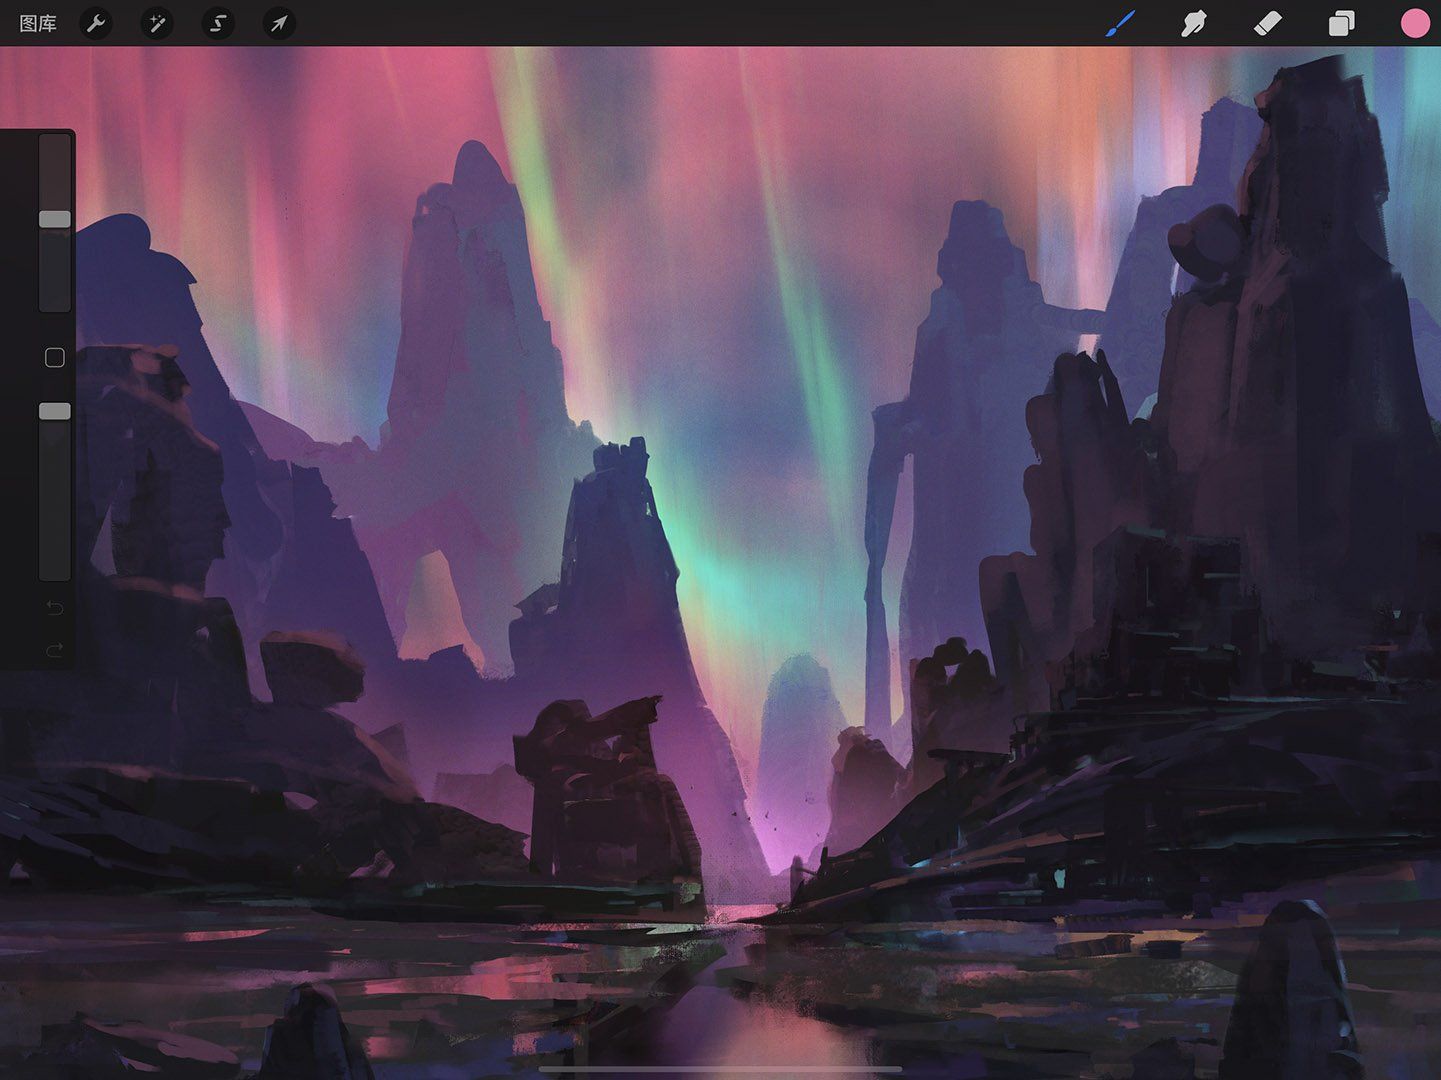
Task: Select the Transform arrow tool
Action: point(278,23)
